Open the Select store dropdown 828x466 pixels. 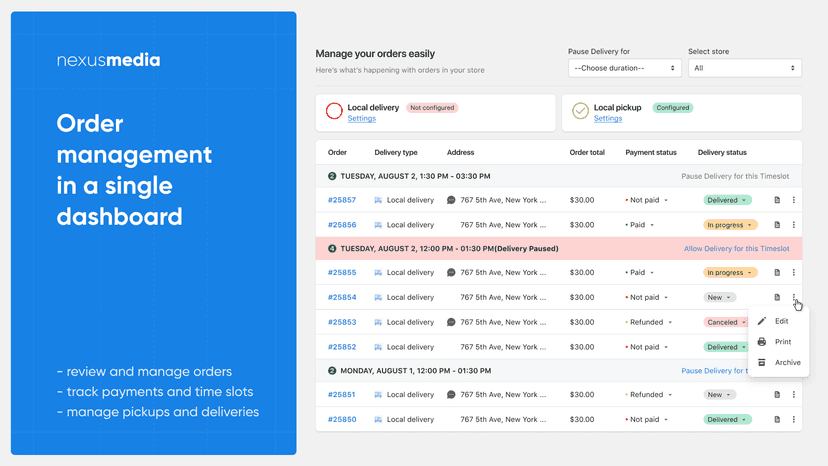(x=745, y=68)
